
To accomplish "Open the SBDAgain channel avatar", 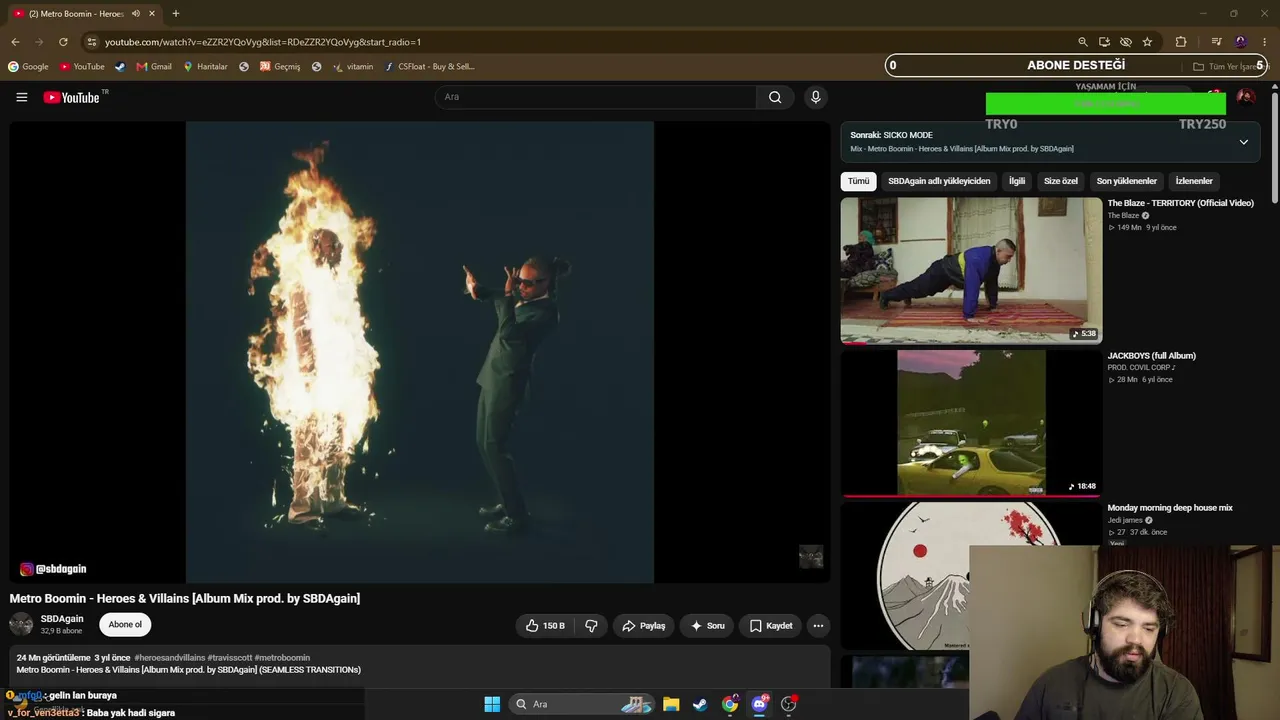I will click(x=21, y=625).
